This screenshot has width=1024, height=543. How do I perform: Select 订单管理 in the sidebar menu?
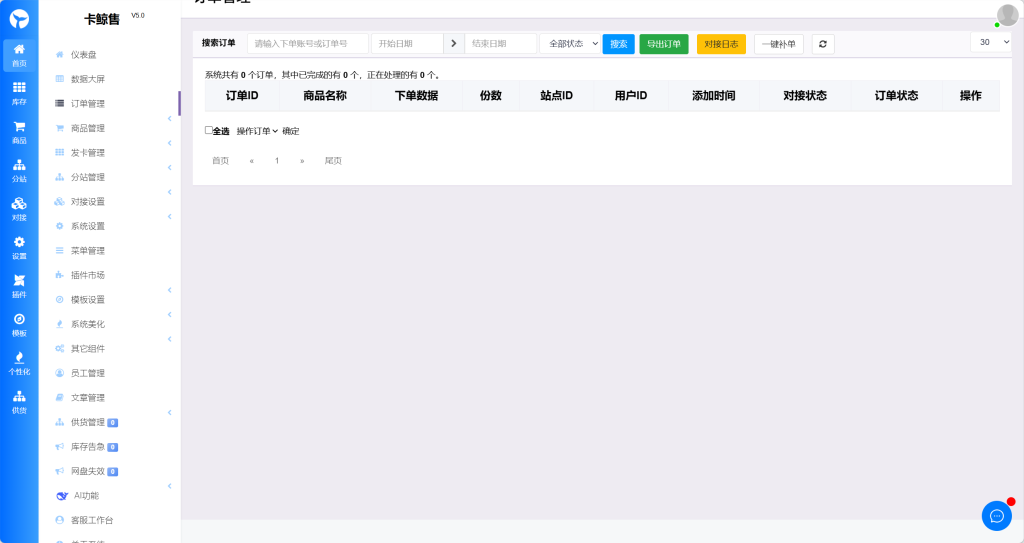pyautogui.click(x=88, y=103)
